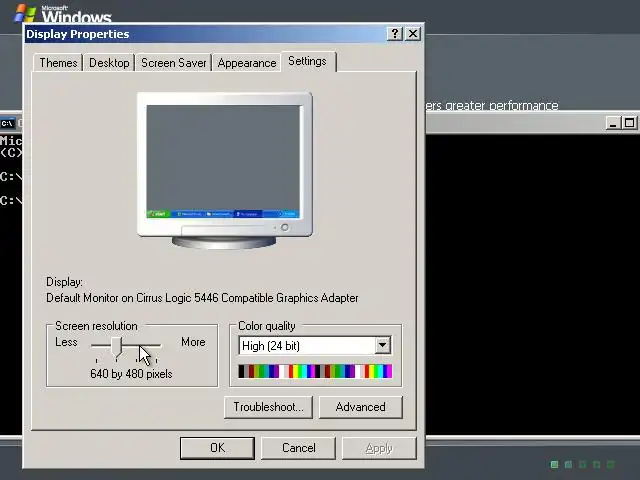Click the command prompt window icon

7,123
